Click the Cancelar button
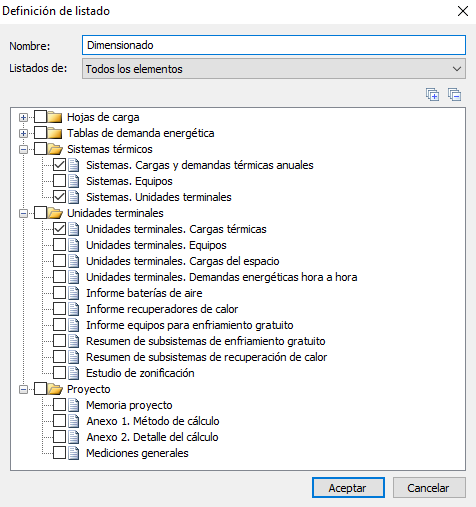 pyautogui.click(x=429, y=488)
